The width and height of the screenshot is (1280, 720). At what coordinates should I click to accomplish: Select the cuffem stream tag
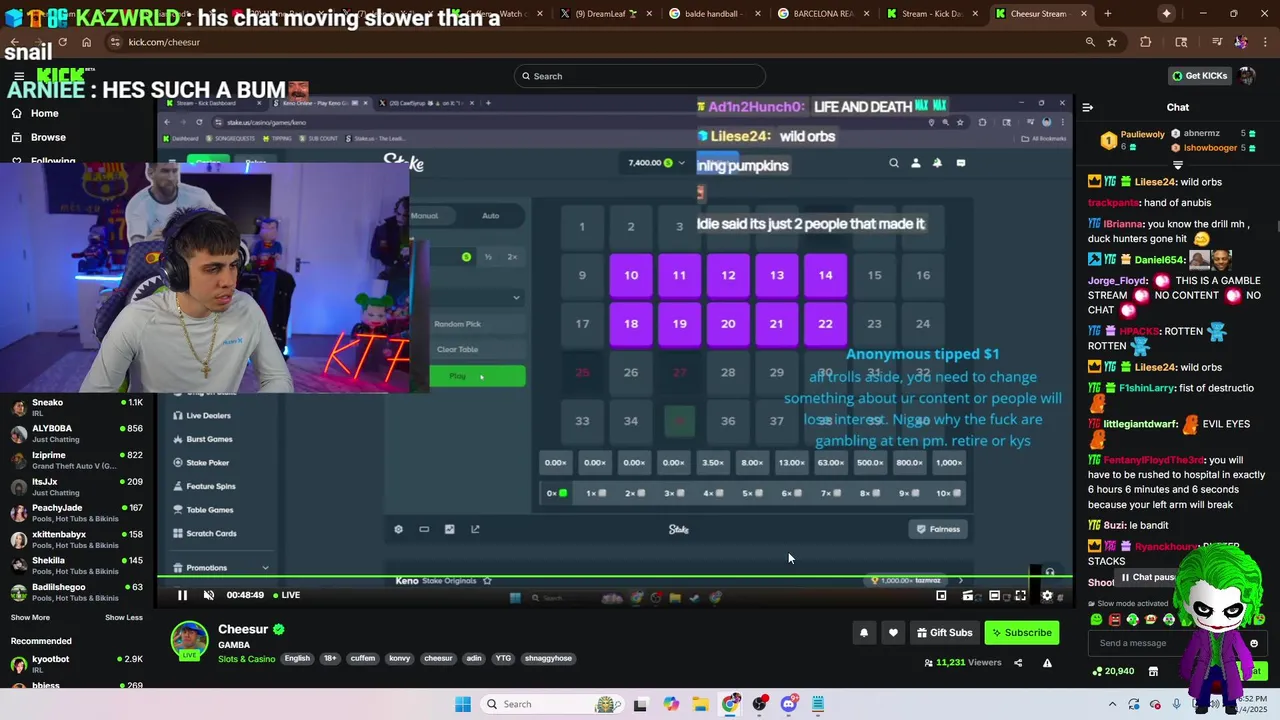point(363,658)
